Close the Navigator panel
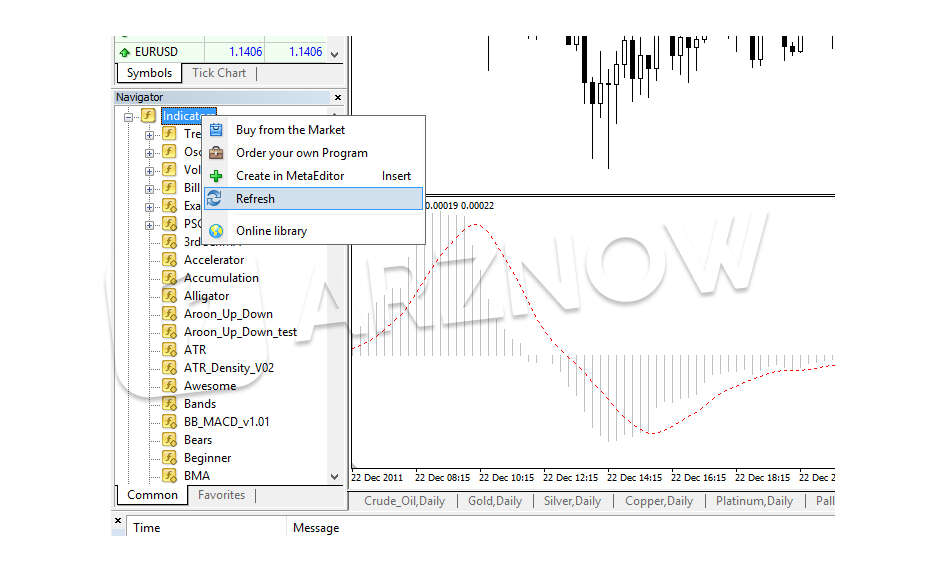The width and height of the screenshot is (944, 572). (338, 97)
